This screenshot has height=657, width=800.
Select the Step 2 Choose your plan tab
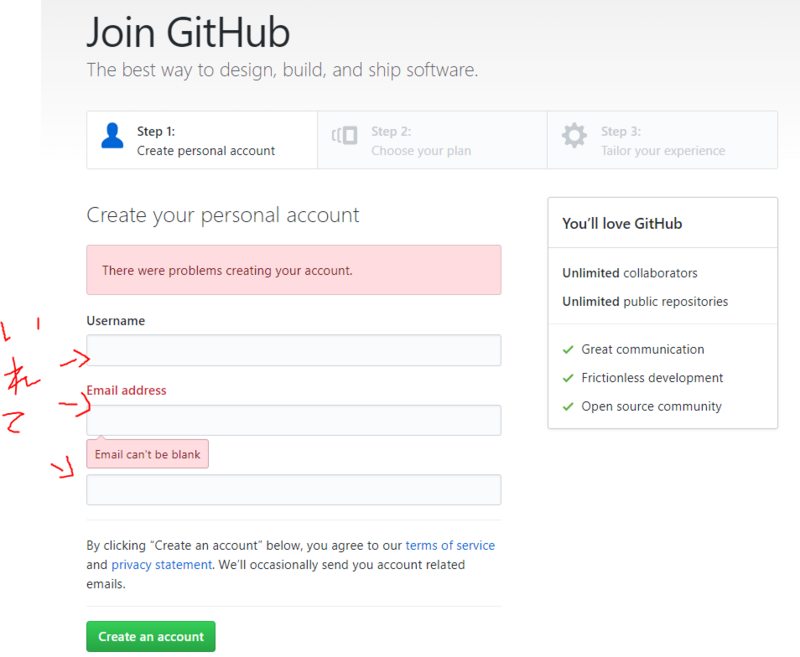pos(432,140)
